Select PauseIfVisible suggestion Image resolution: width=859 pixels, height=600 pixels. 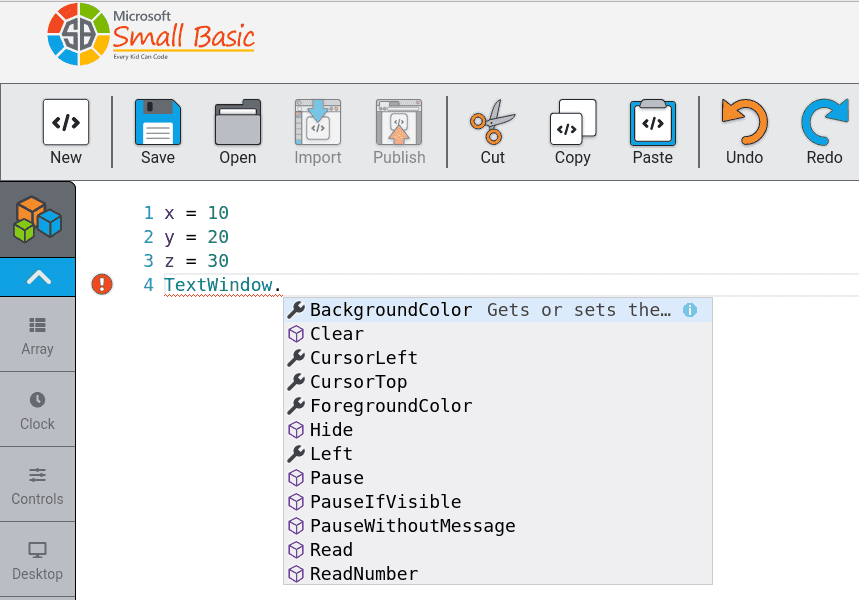(x=498, y=502)
